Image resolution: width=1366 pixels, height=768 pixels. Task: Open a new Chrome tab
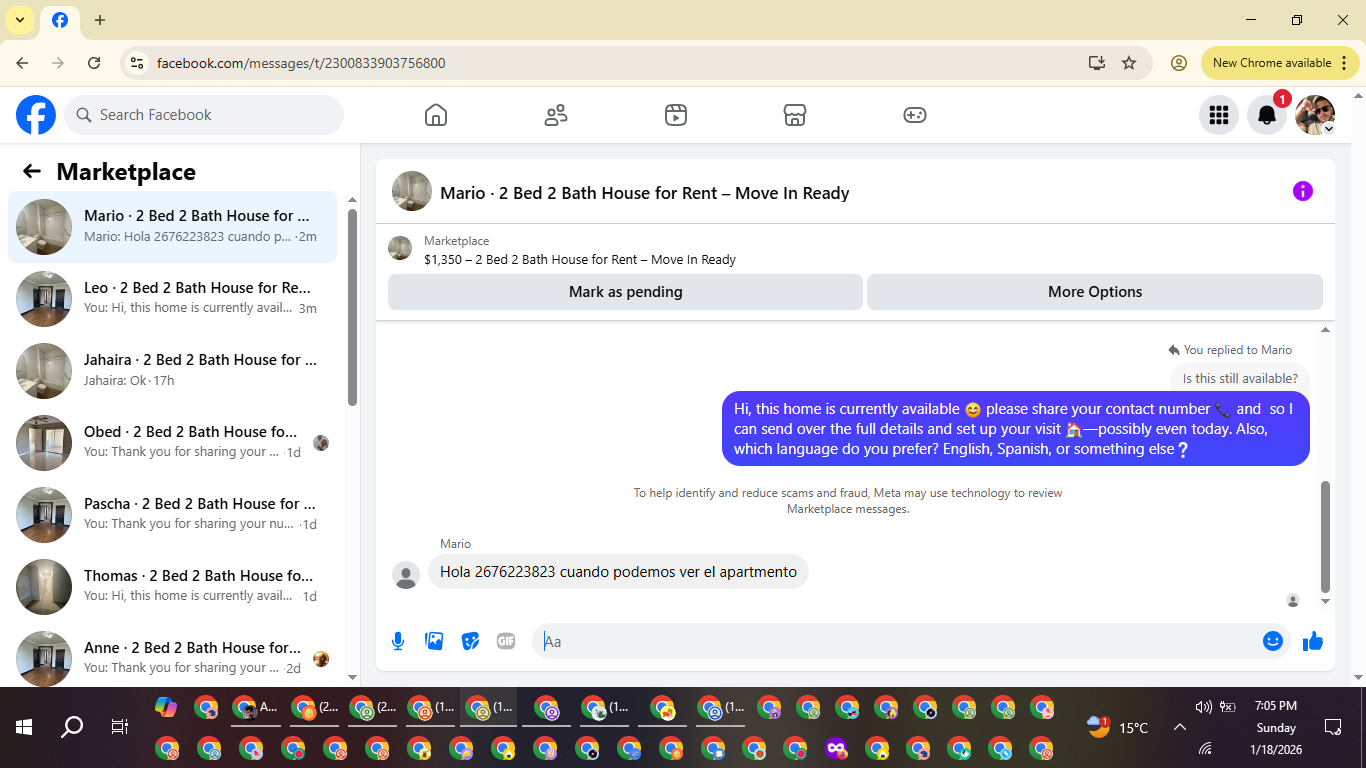100,20
